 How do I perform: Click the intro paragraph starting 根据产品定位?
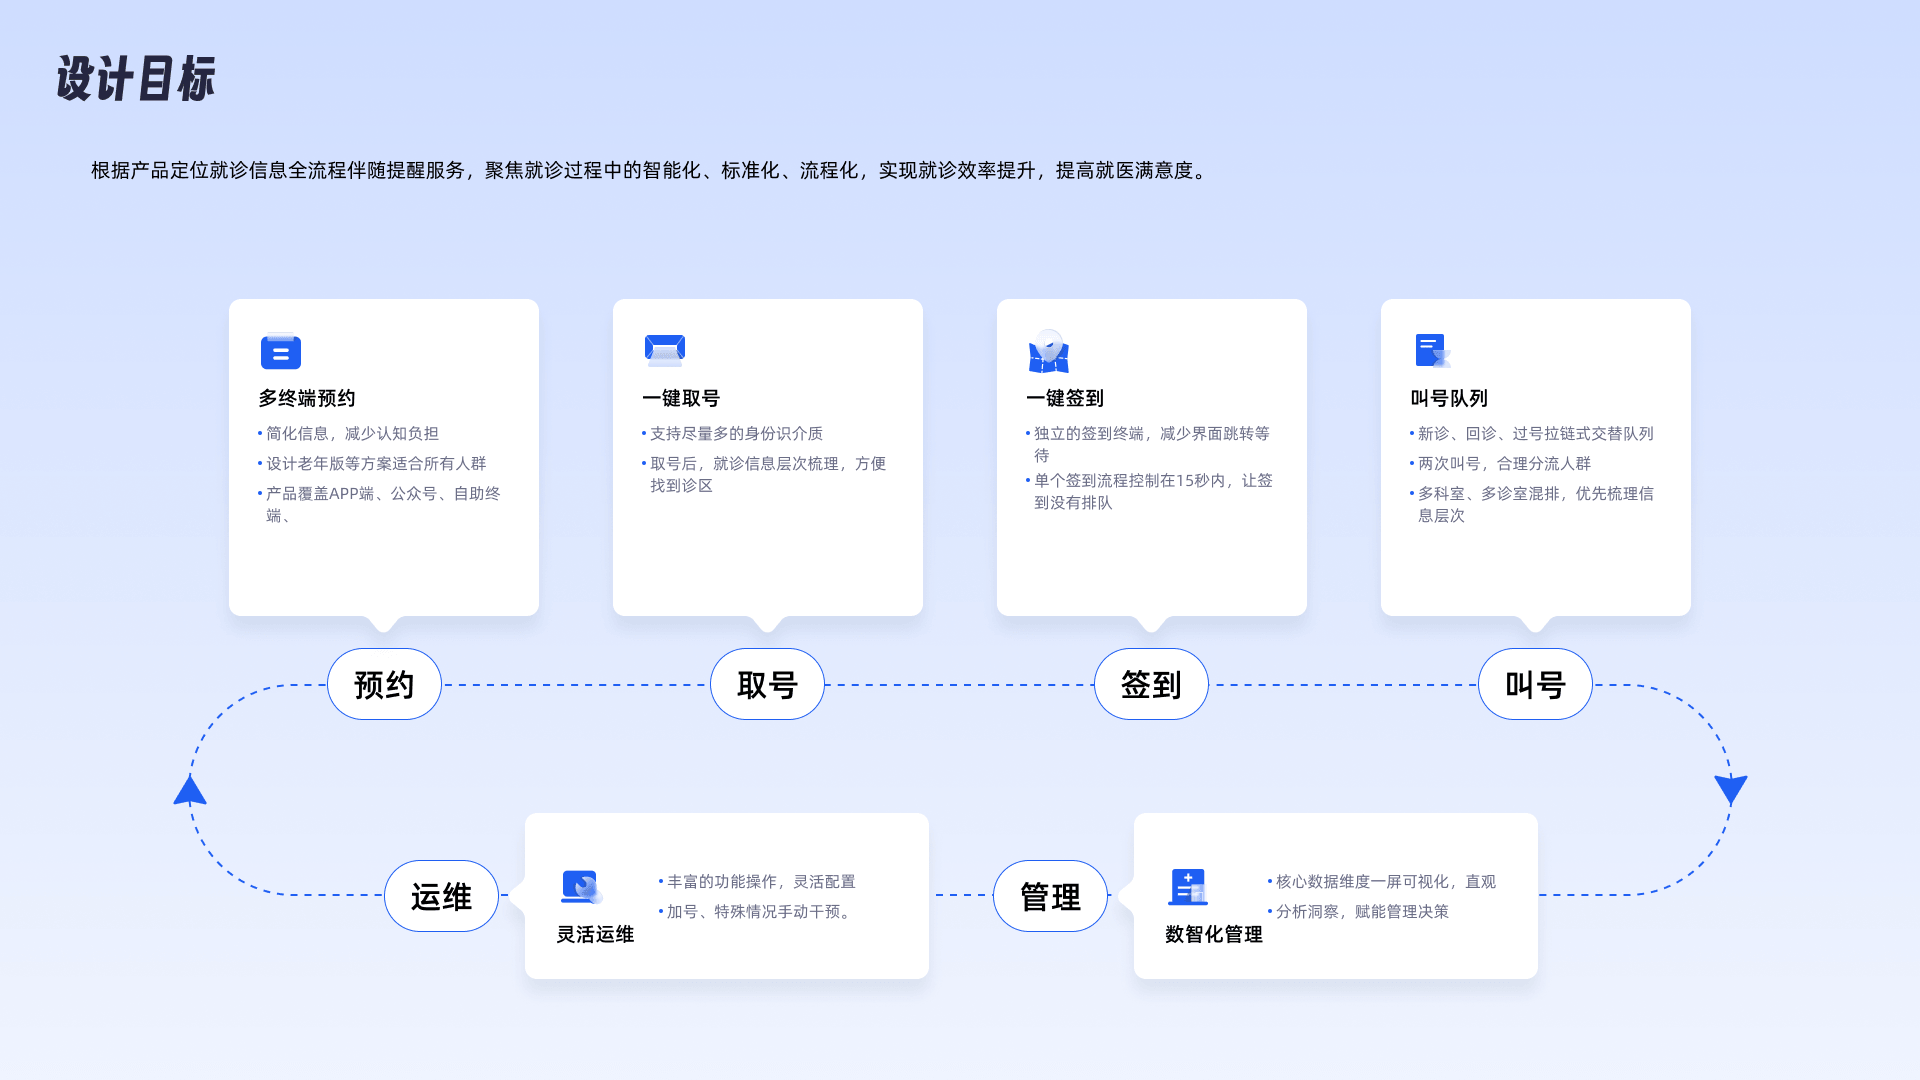tap(650, 171)
